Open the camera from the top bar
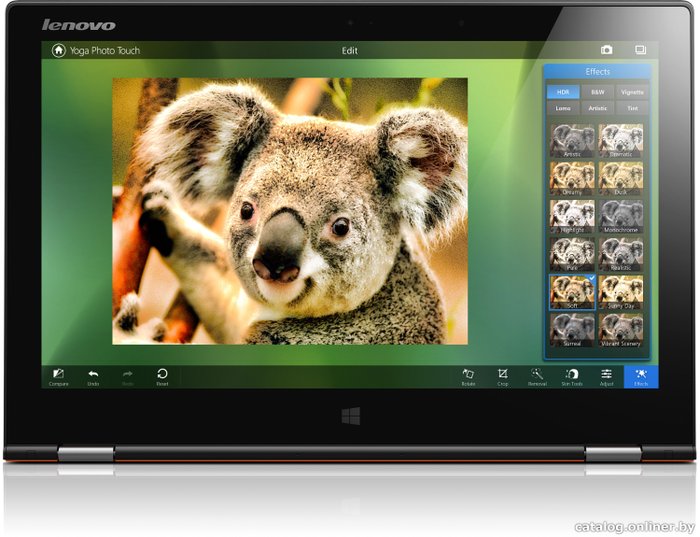The image size is (700, 537). click(606, 50)
